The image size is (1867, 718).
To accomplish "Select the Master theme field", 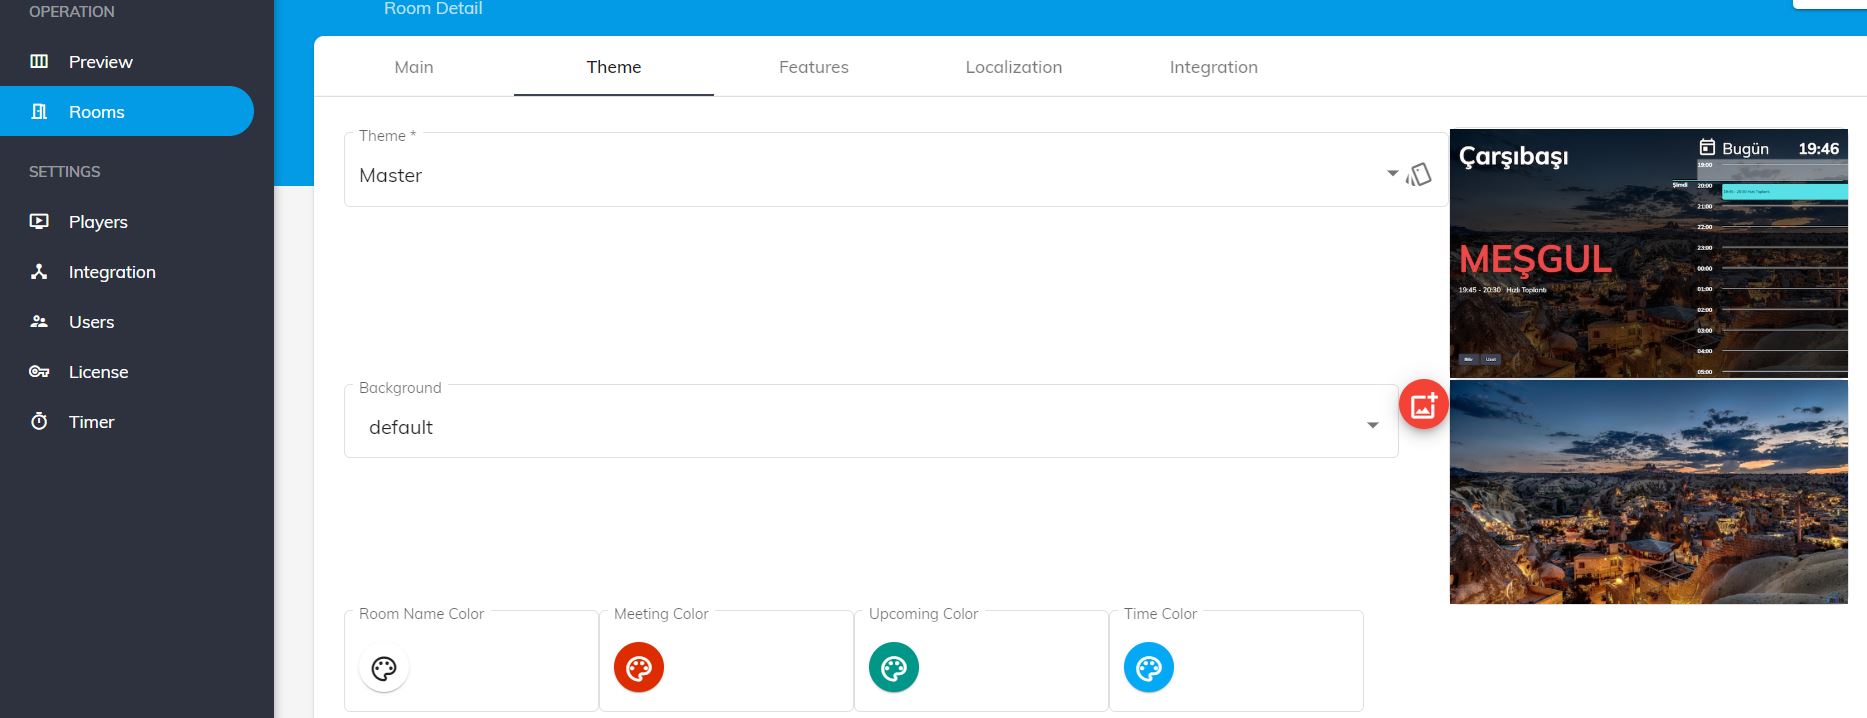I will (x=860, y=175).
